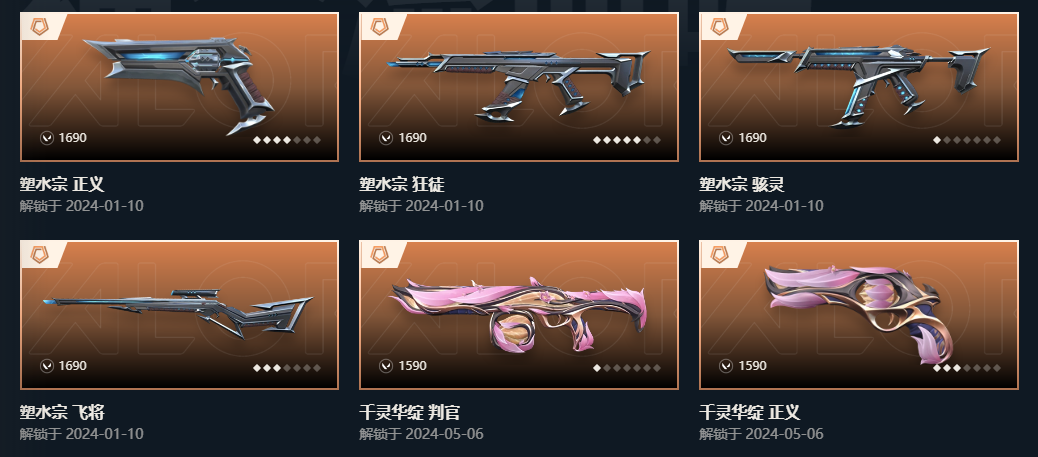Click tier badge icon on 塑水宗 狂徒 card
This screenshot has width=1038, height=457.
point(379,27)
